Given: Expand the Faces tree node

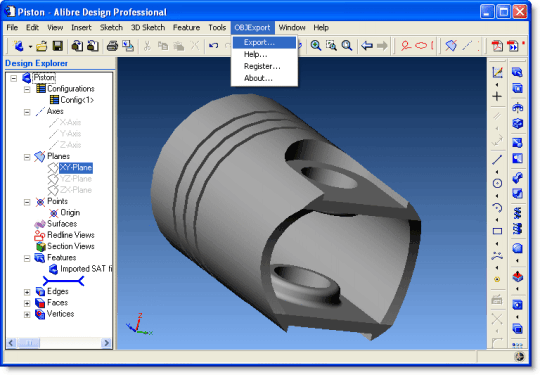Looking at the screenshot, I should (27, 303).
